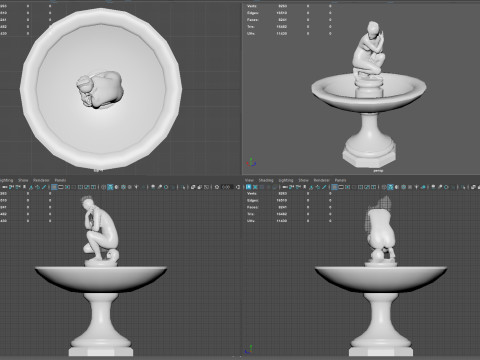The height and width of the screenshot is (360, 480).
Task: Open Renderer menu in bottom-right viewport
Action: tap(322, 180)
